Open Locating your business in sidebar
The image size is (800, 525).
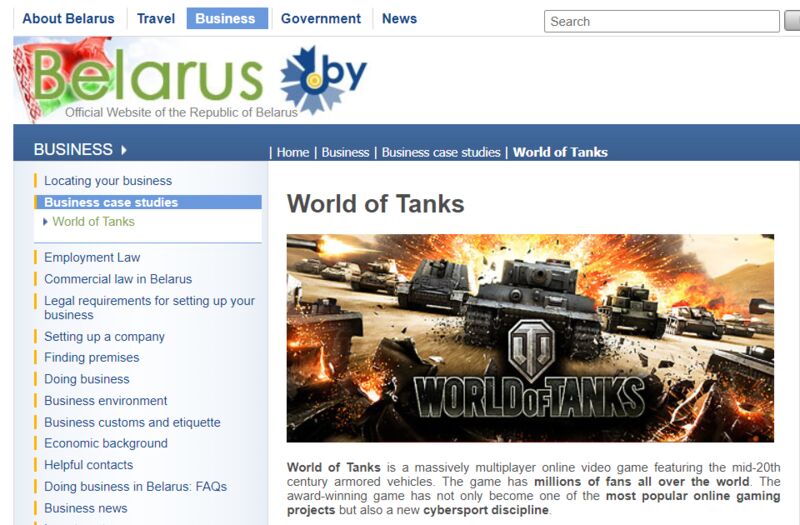[108, 181]
